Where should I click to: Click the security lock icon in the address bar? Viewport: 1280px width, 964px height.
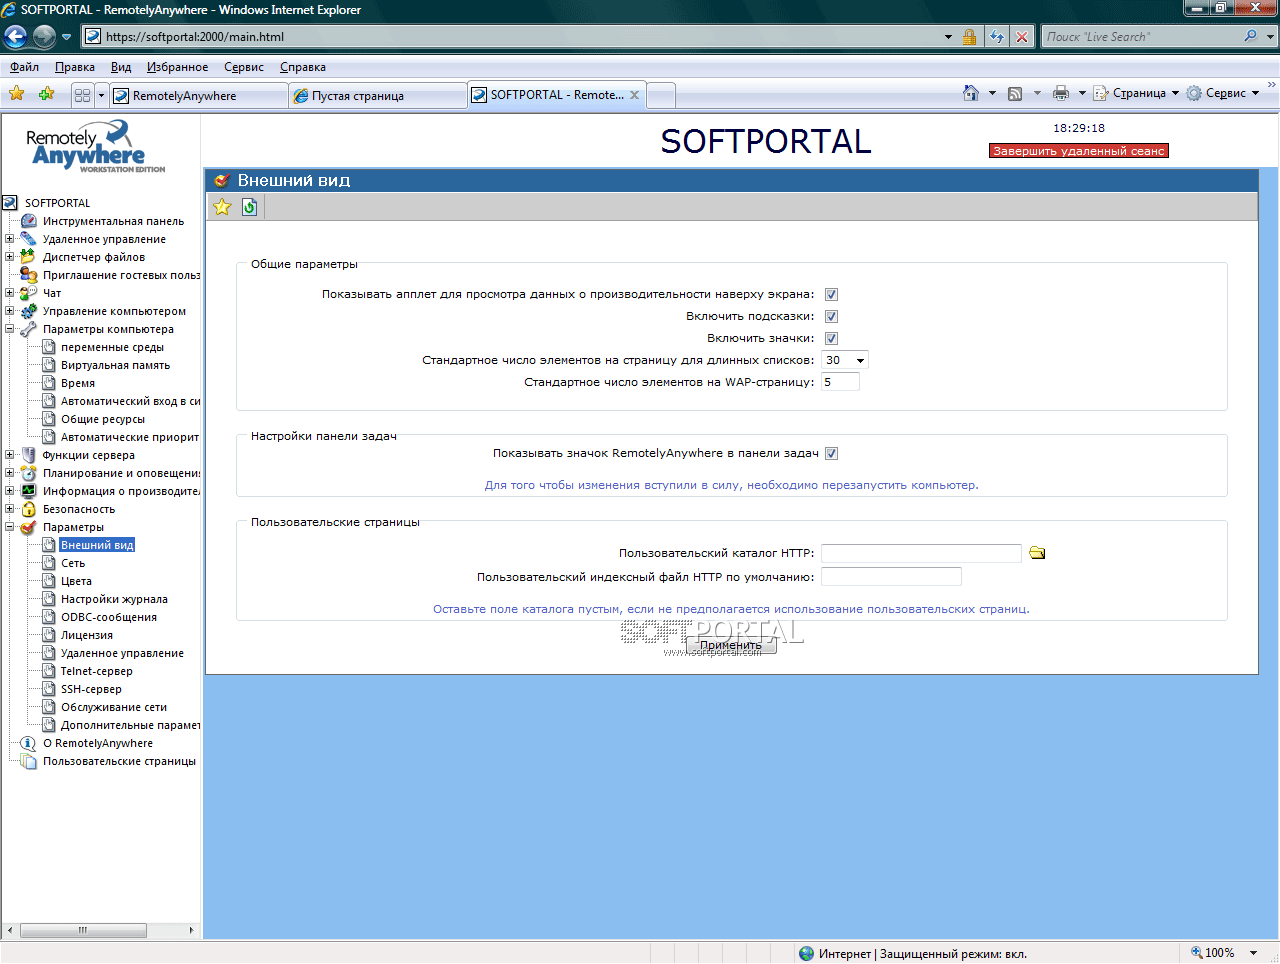point(969,37)
